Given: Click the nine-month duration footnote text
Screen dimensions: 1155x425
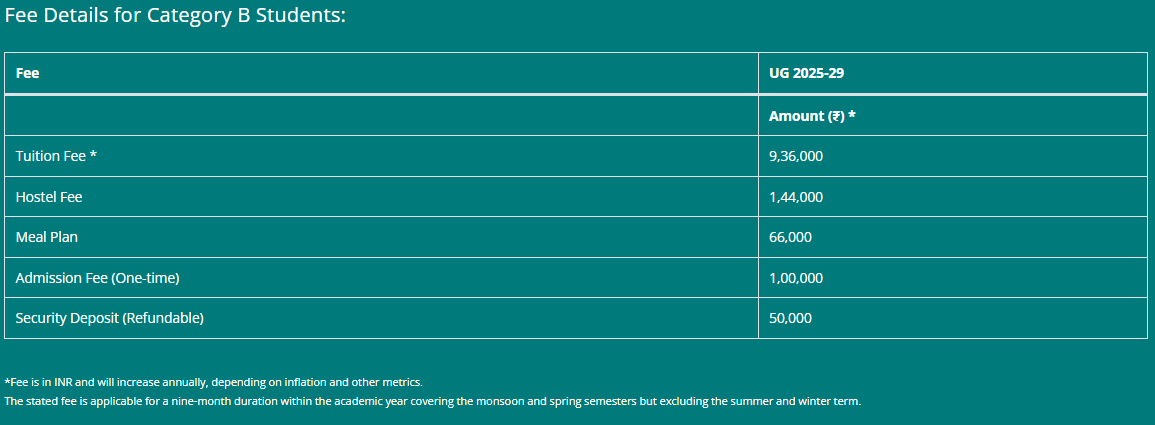Looking at the screenshot, I should pos(432,401).
